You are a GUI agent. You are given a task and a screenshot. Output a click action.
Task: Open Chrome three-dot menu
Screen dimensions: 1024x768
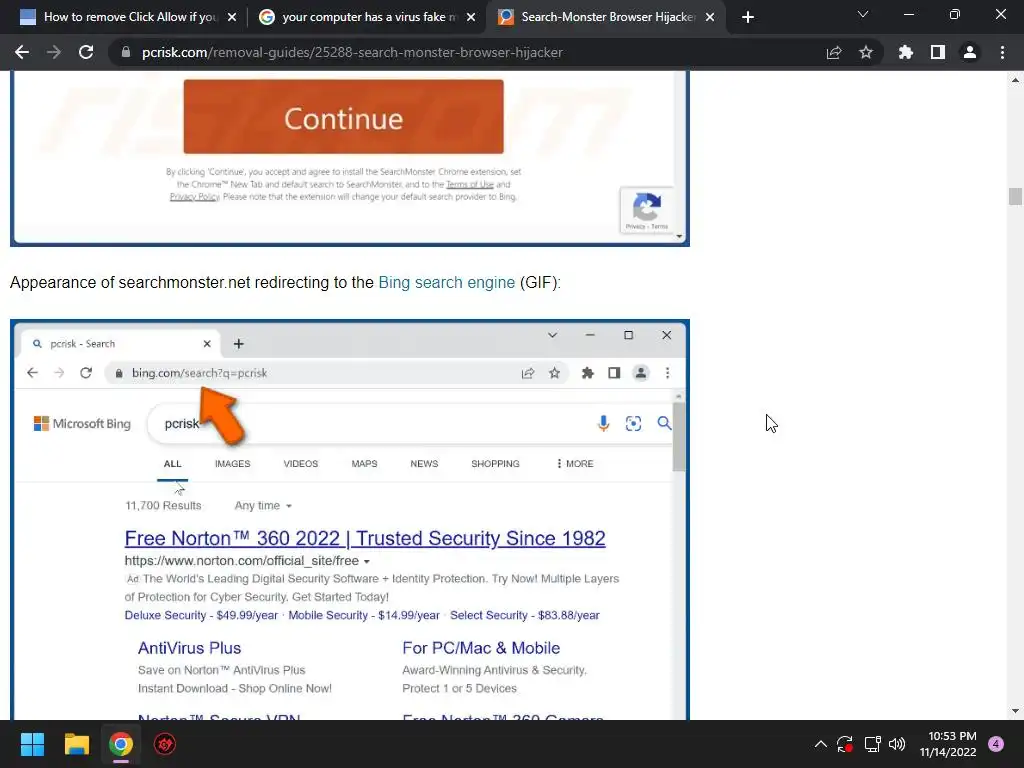1002,52
